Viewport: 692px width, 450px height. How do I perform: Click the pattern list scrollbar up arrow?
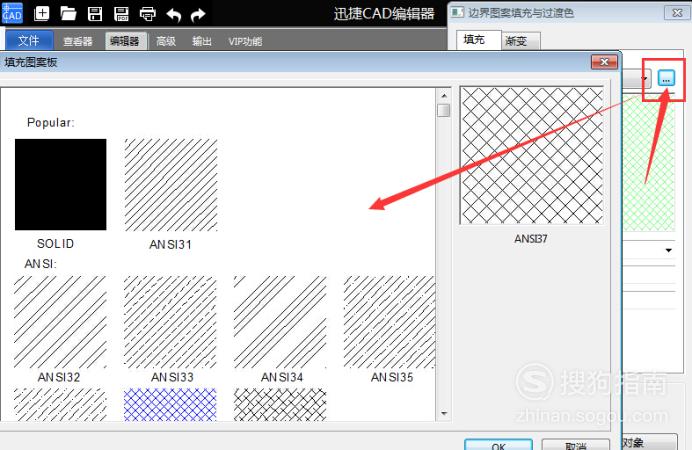[x=444, y=95]
